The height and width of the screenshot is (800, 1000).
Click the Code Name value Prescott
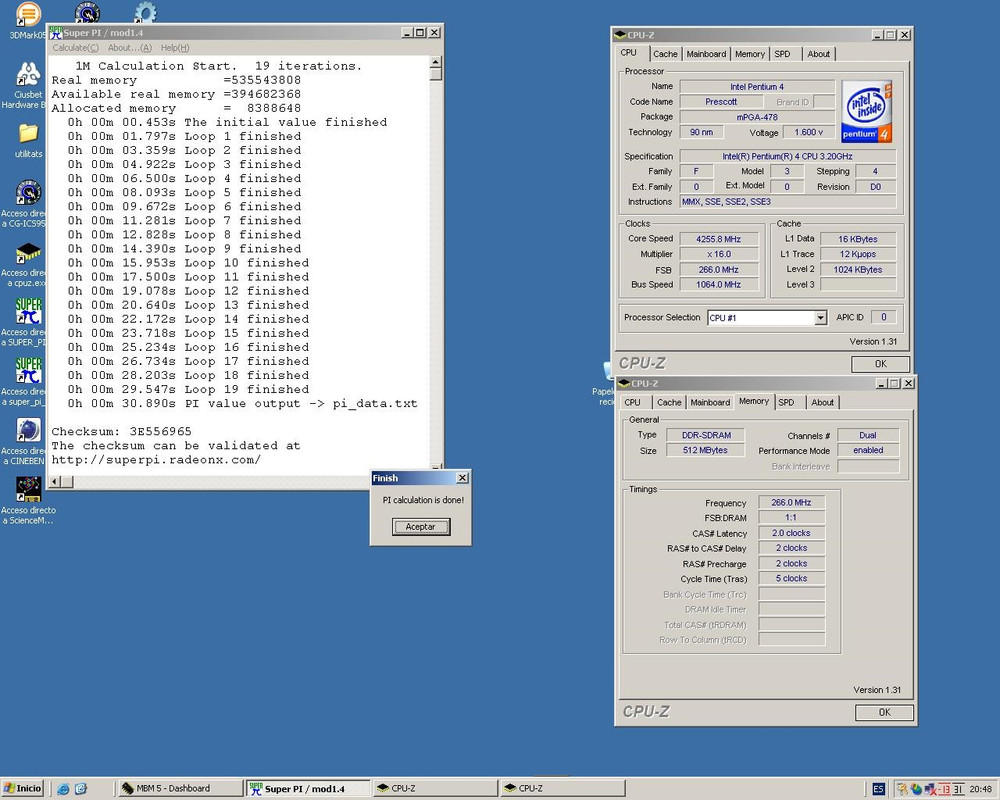click(721, 101)
